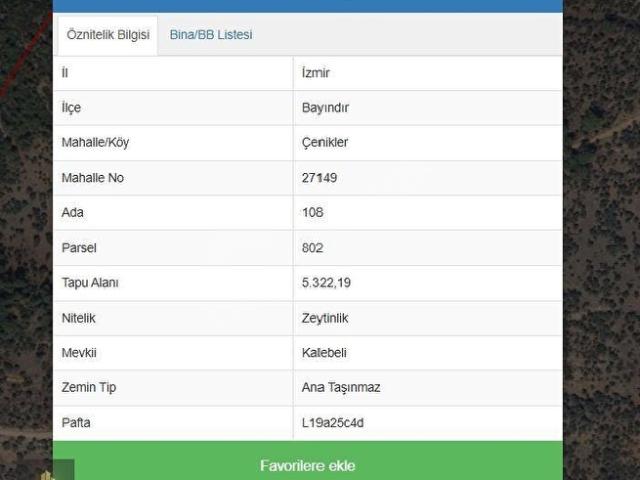
Task: Click the Nitelik row label
Action: coord(78,318)
